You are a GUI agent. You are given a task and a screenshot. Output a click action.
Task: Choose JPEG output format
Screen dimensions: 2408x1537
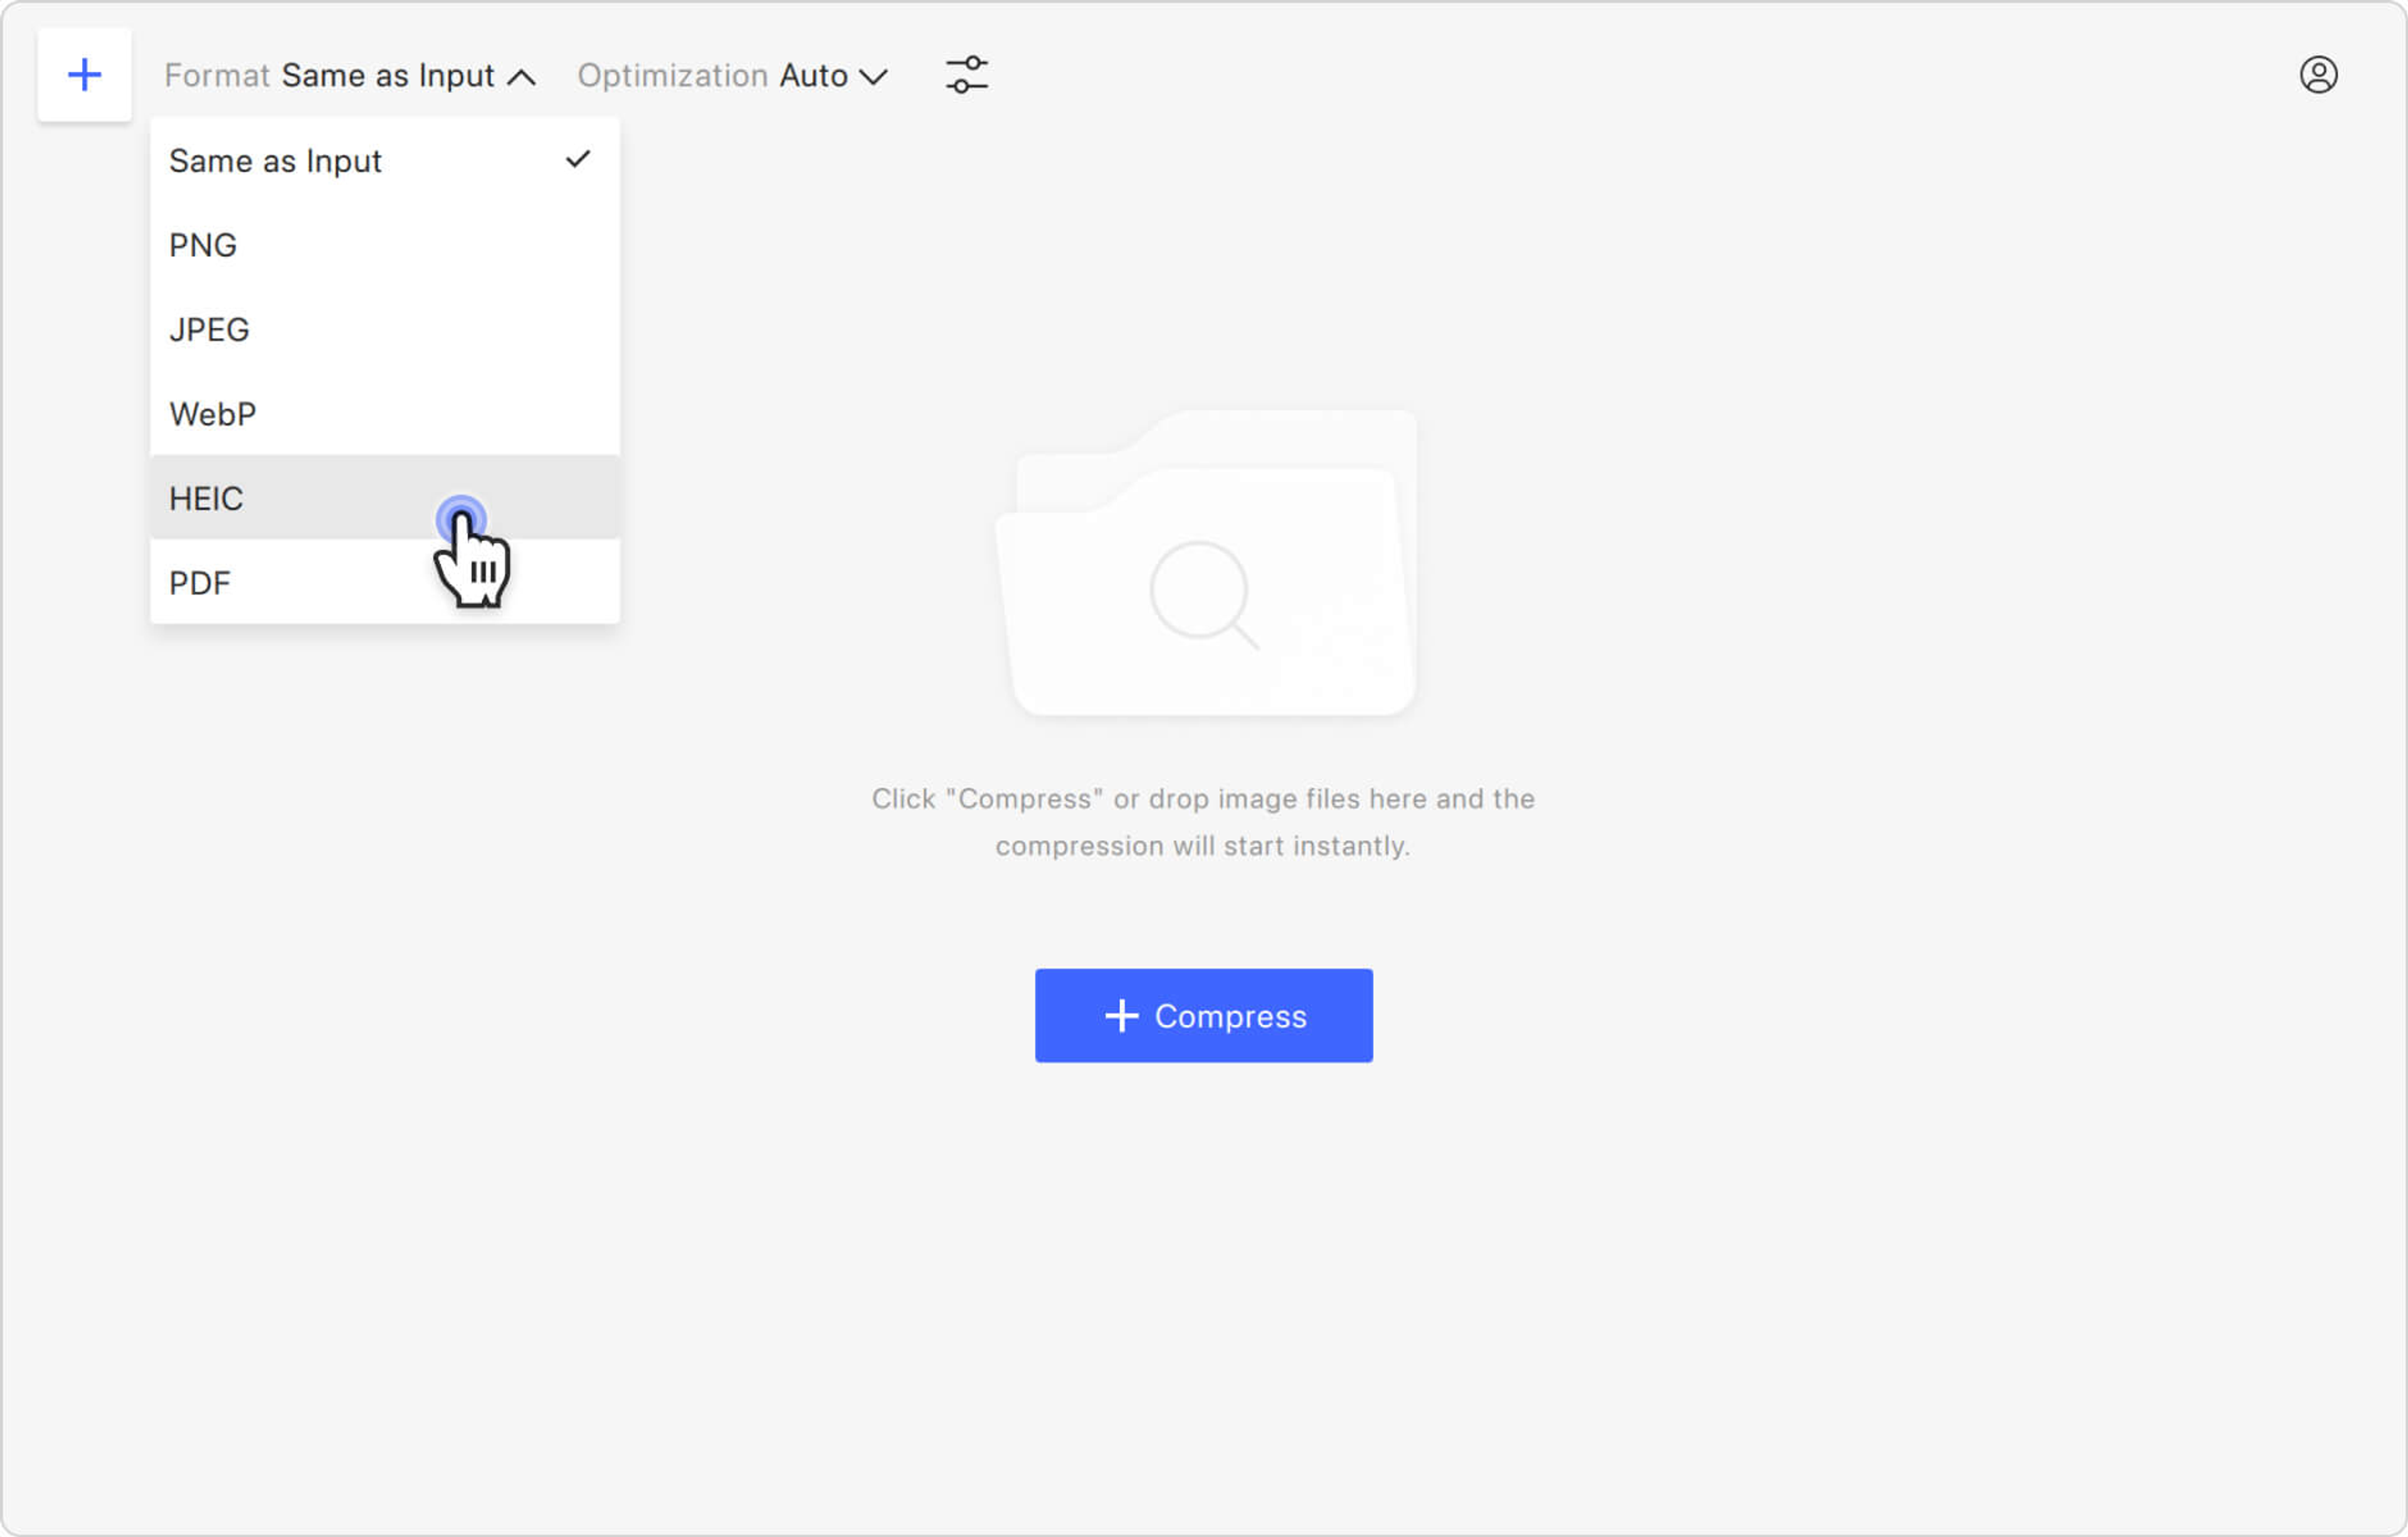(x=209, y=329)
